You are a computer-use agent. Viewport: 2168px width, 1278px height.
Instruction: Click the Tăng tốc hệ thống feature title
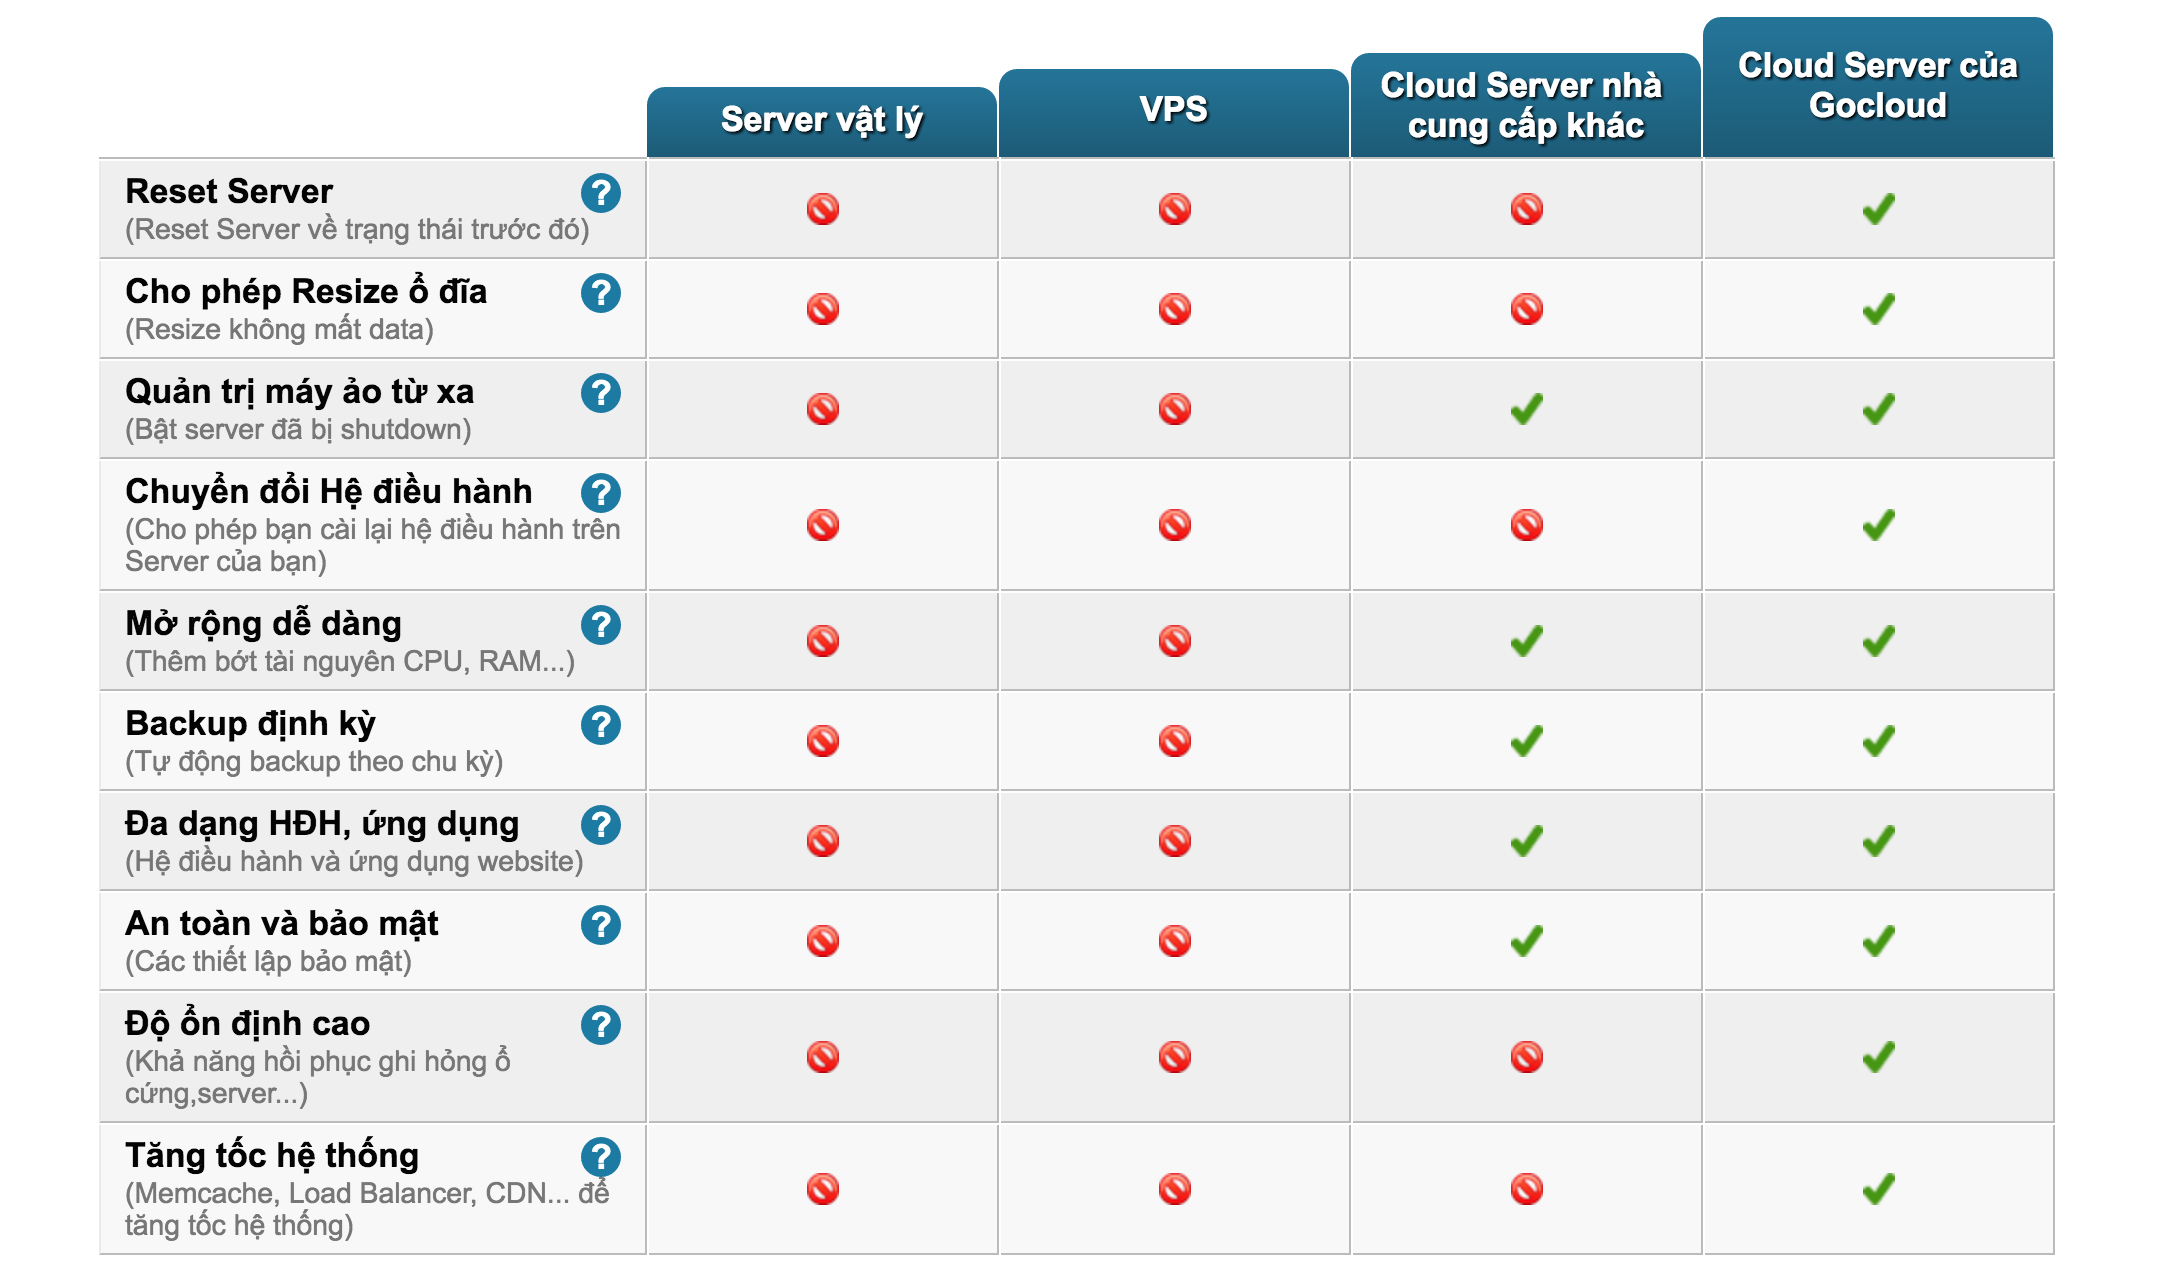coord(272,1155)
